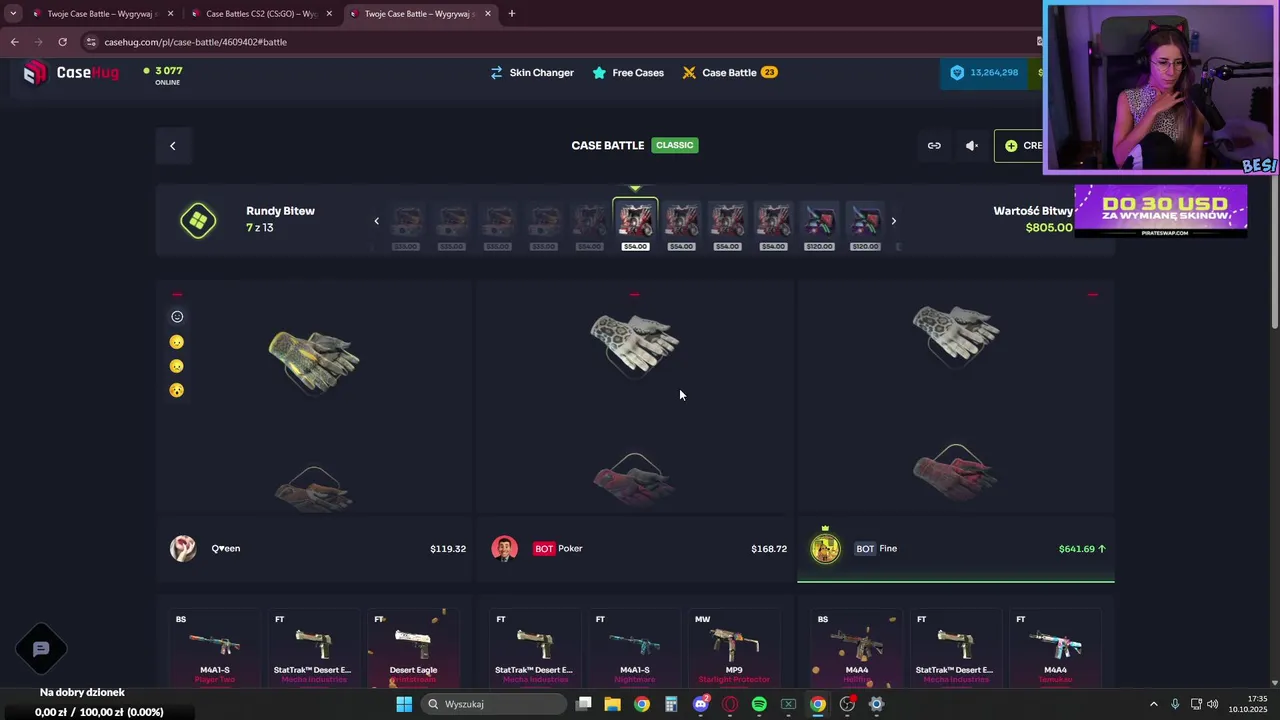Go back with the battle back arrow
This screenshot has height=720, width=1280.
point(172,146)
